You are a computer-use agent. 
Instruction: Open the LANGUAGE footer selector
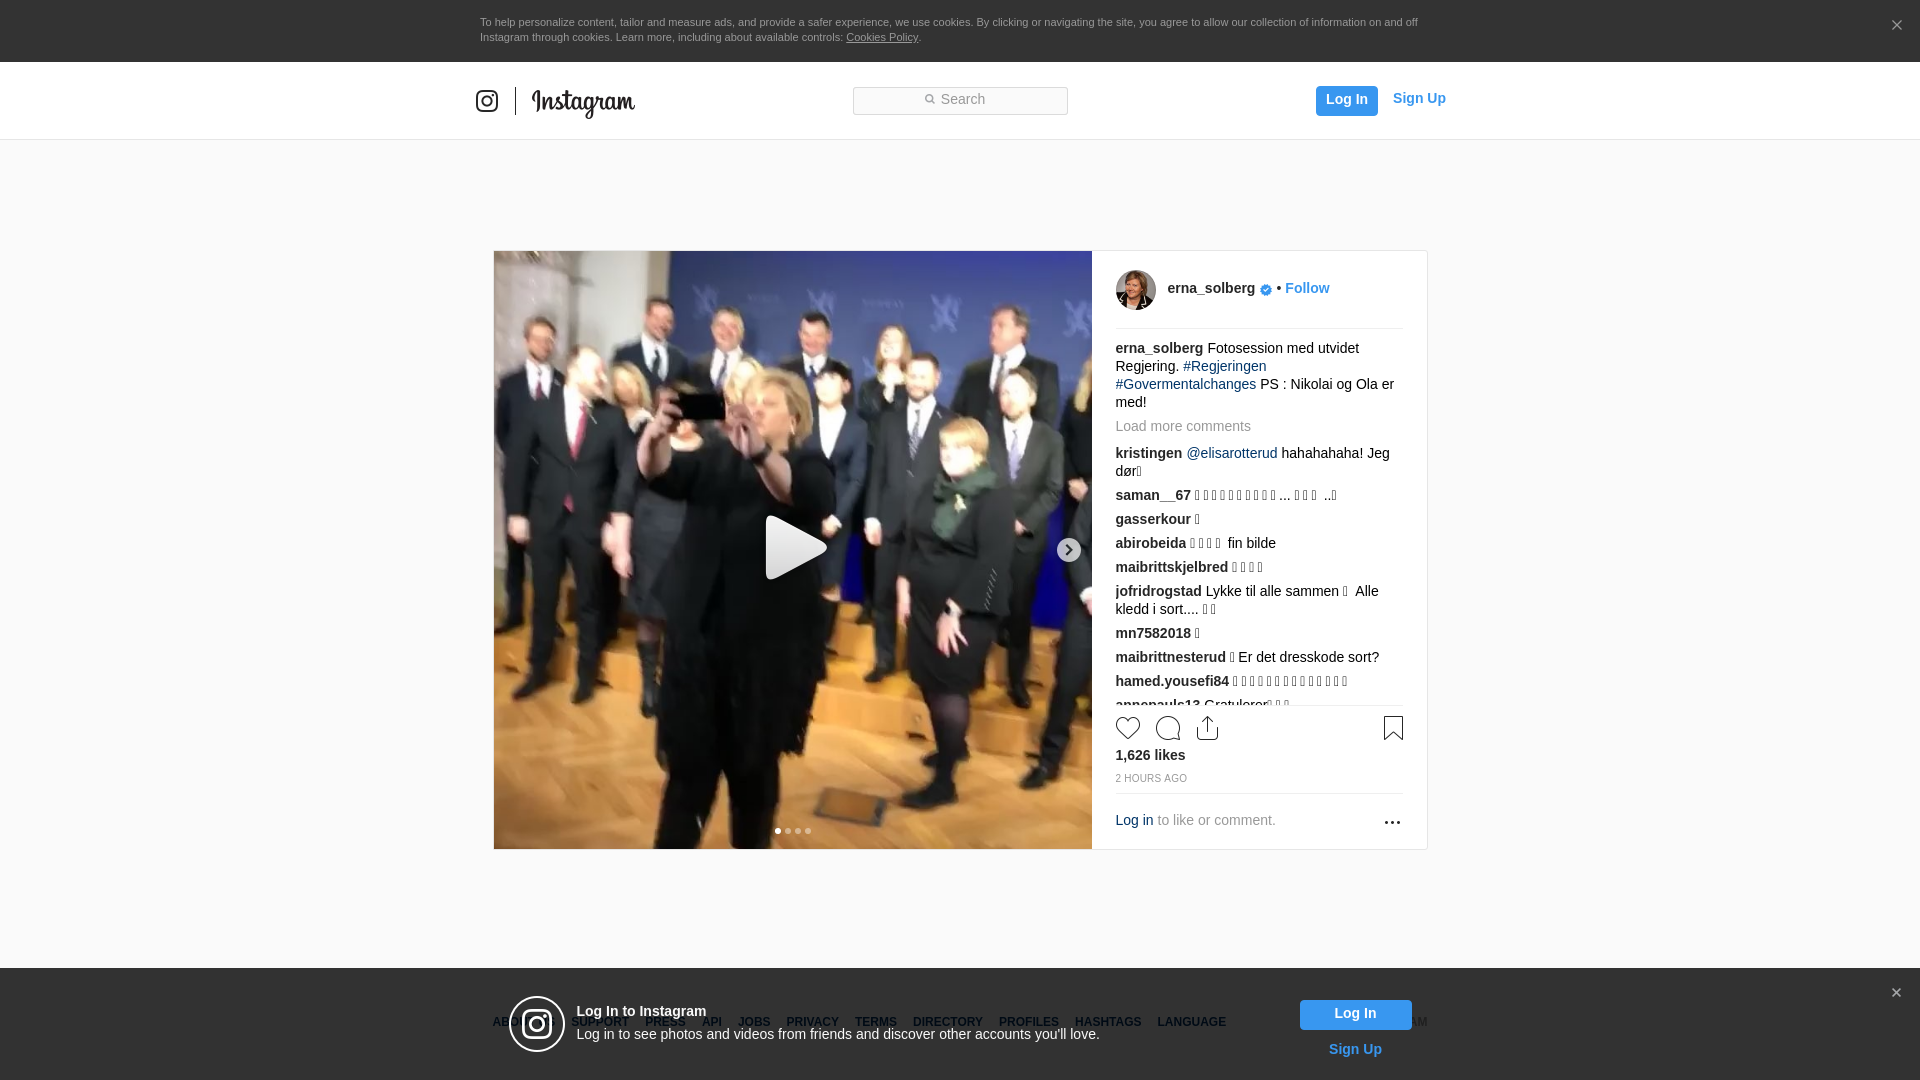click(x=1192, y=1022)
